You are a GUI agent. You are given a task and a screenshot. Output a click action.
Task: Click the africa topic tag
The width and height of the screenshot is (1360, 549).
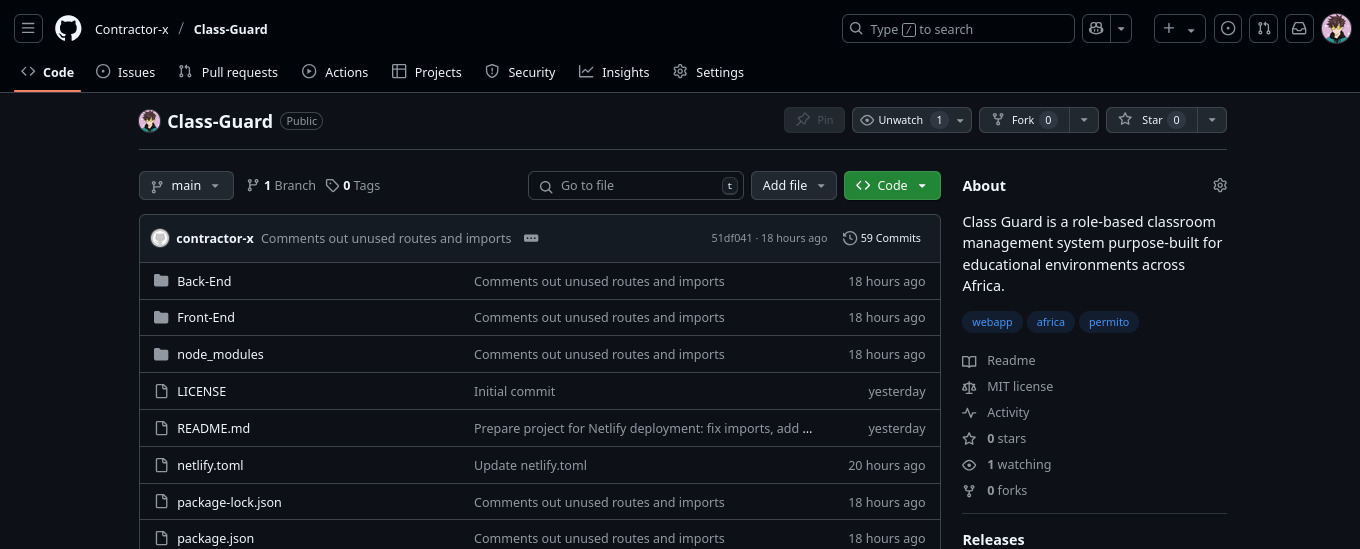click(1050, 322)
